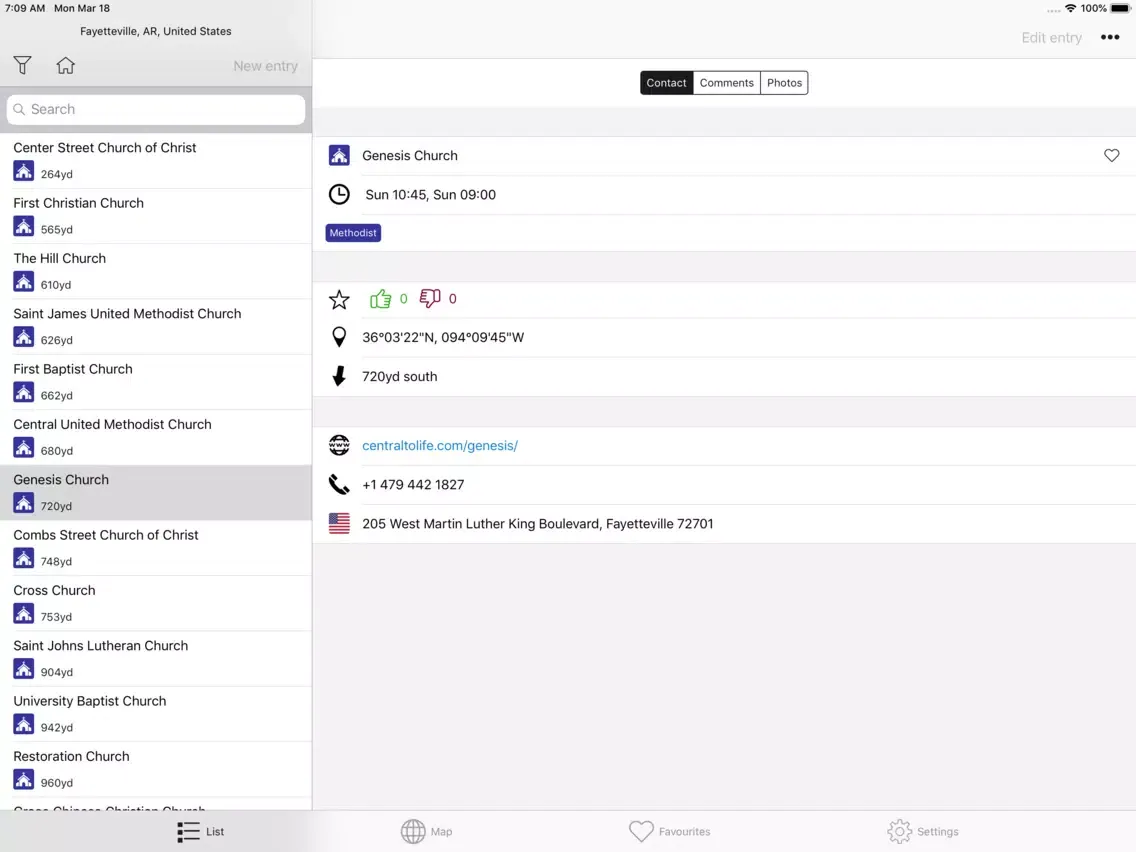Tap the battery indicator in status bar
The image size is (1136, 852).
coord(1120,9)
